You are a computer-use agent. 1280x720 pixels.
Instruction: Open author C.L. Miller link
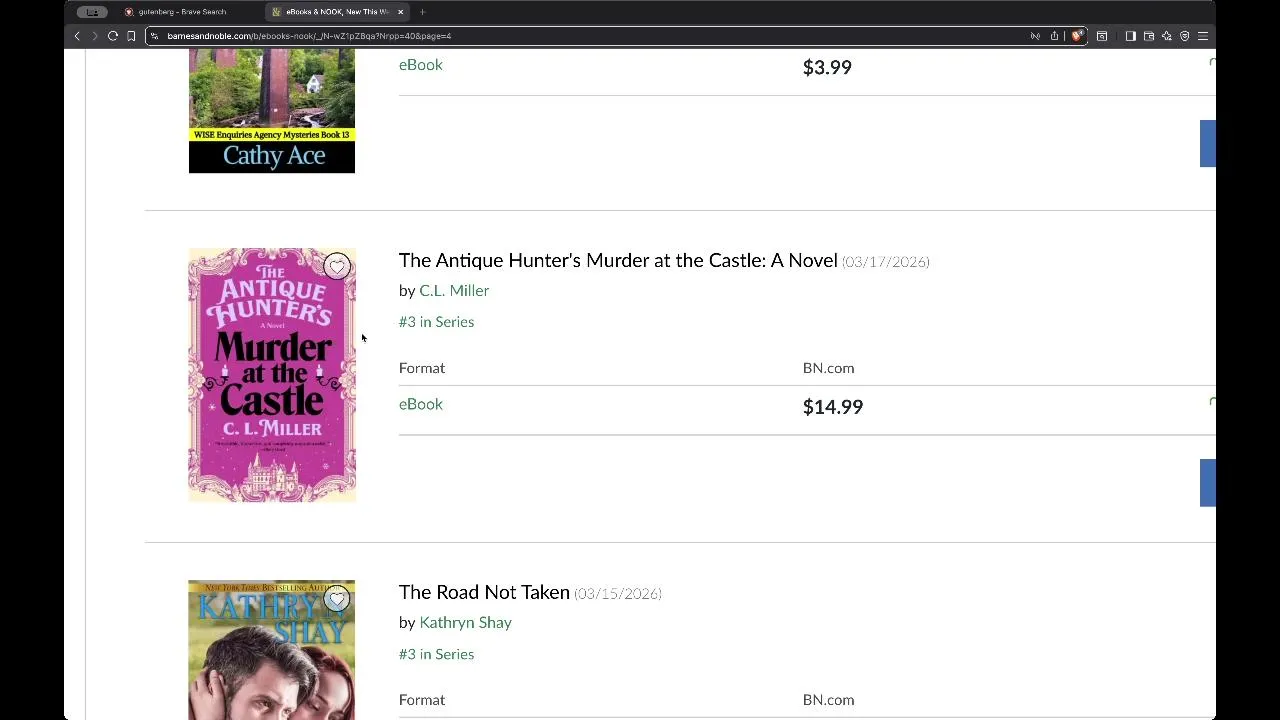click(454, 291)
